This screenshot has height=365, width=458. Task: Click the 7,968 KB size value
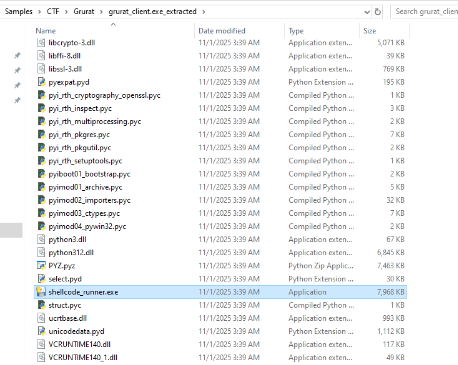point(391,292)
